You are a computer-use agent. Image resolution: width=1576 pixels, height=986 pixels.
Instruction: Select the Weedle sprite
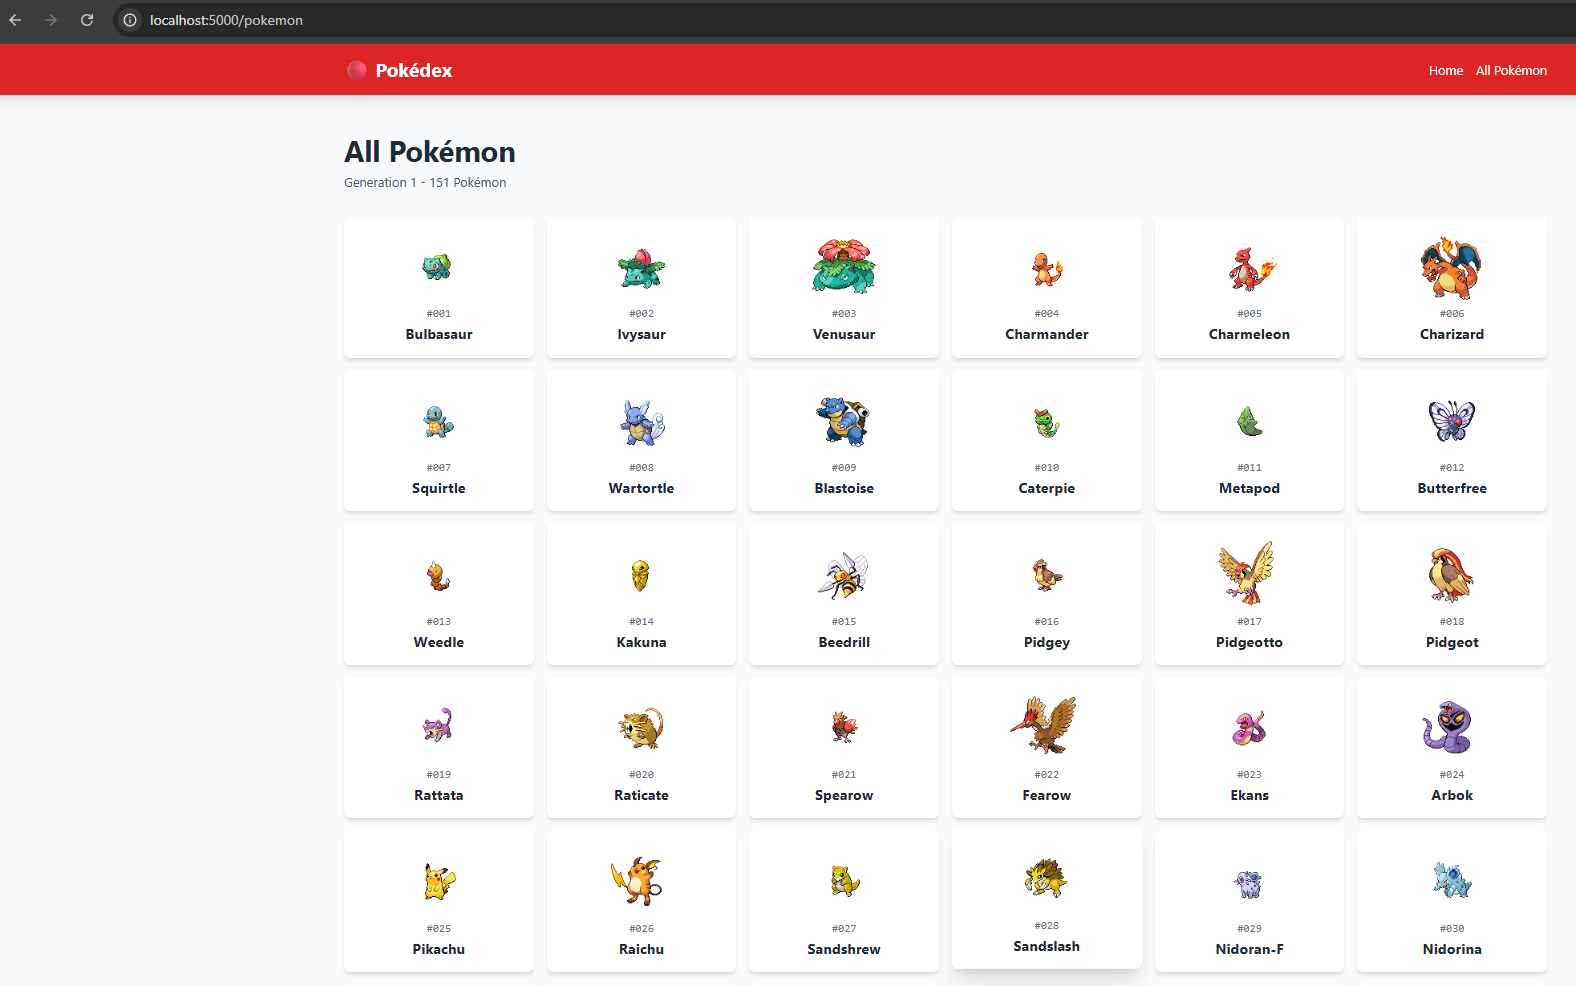coord(438,576)
